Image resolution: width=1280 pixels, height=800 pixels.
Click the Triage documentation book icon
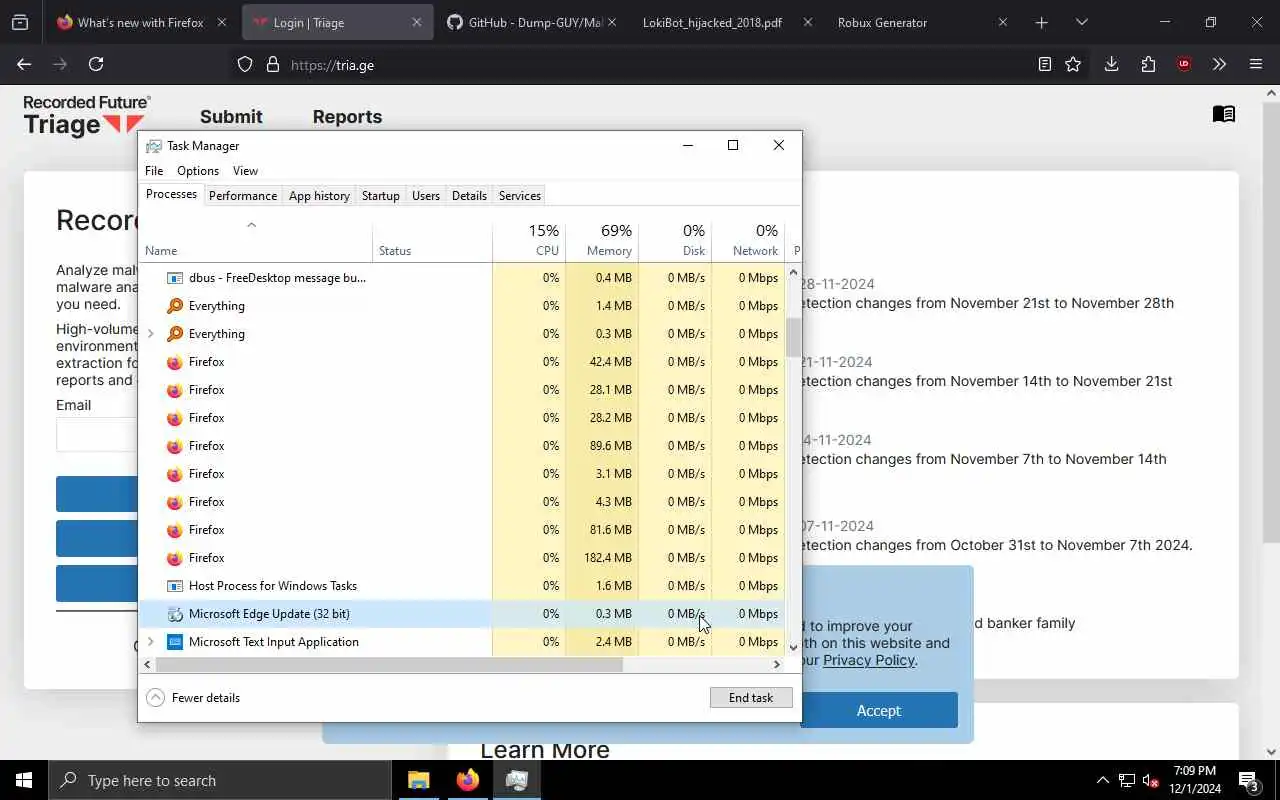1224,114
